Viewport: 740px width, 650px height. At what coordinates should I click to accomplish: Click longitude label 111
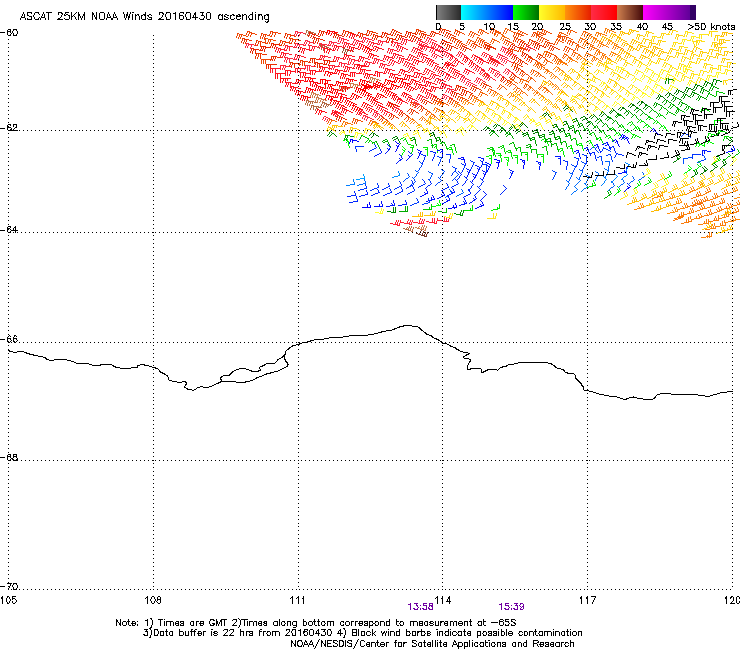(x=297, y=600)
